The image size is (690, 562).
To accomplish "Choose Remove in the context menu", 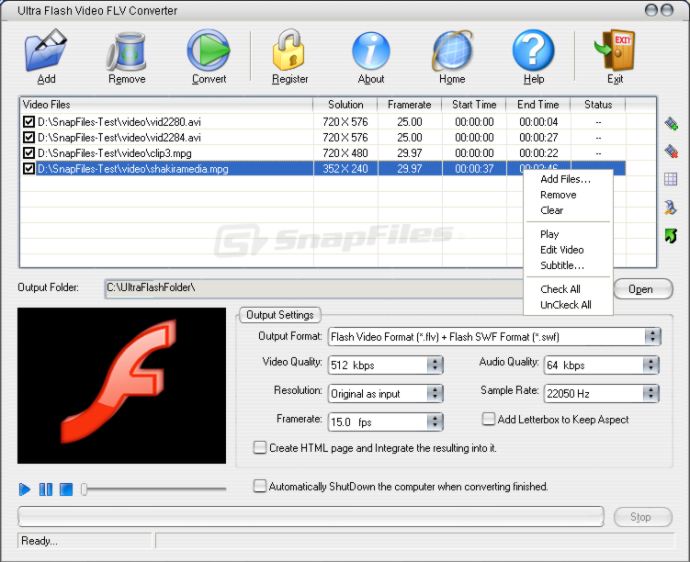I will pyautogui.click(x=558, y=195).
